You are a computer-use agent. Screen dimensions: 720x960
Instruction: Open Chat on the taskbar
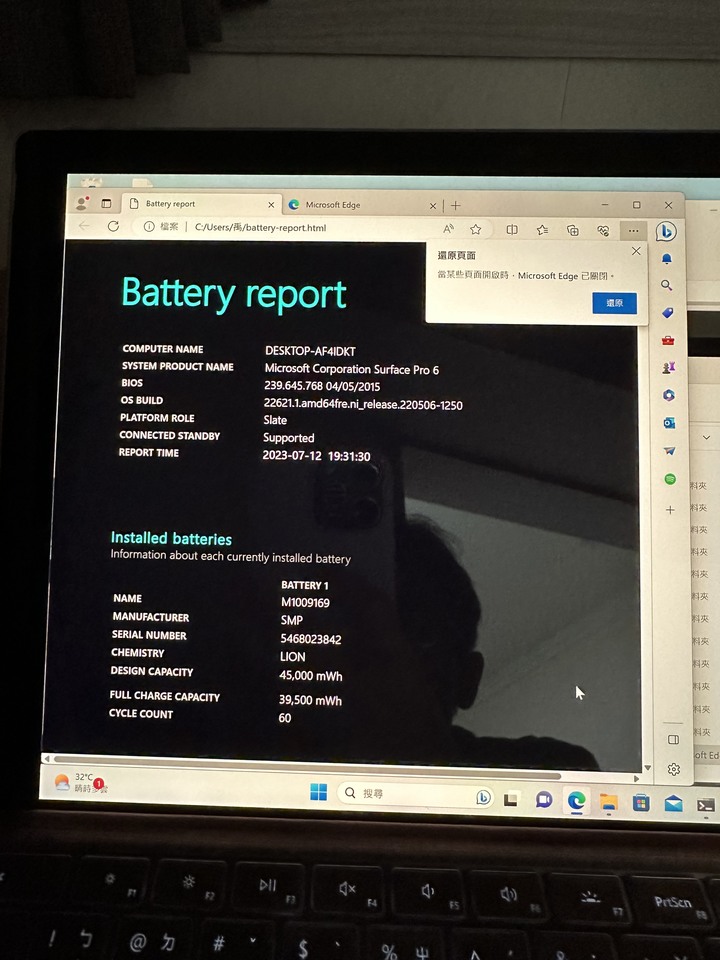(x=544, y=800)
